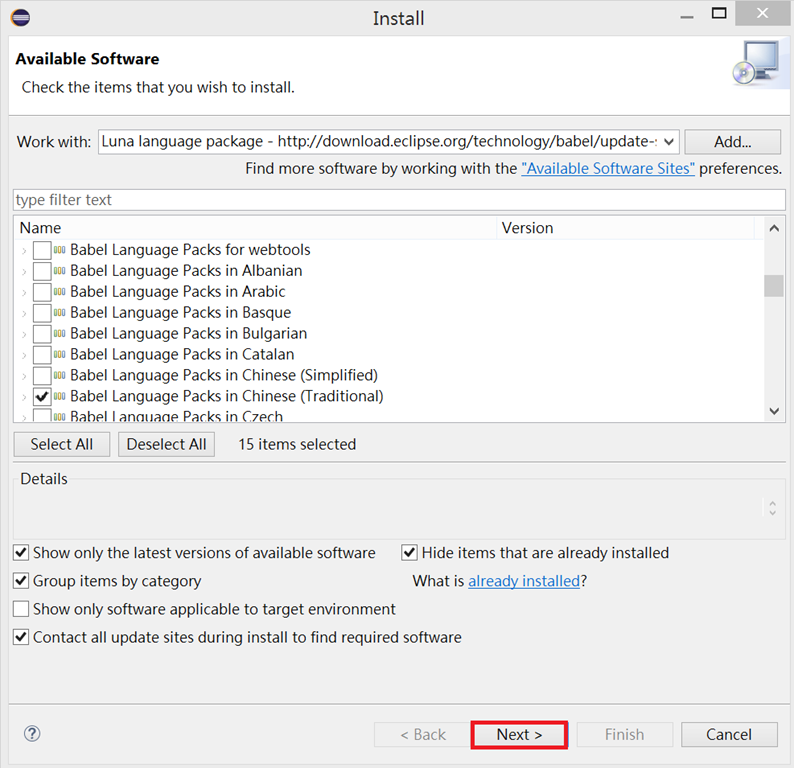Viewport: 794px width, 768px height.
Task: Click the Version column header
Action: pos(625,228)
